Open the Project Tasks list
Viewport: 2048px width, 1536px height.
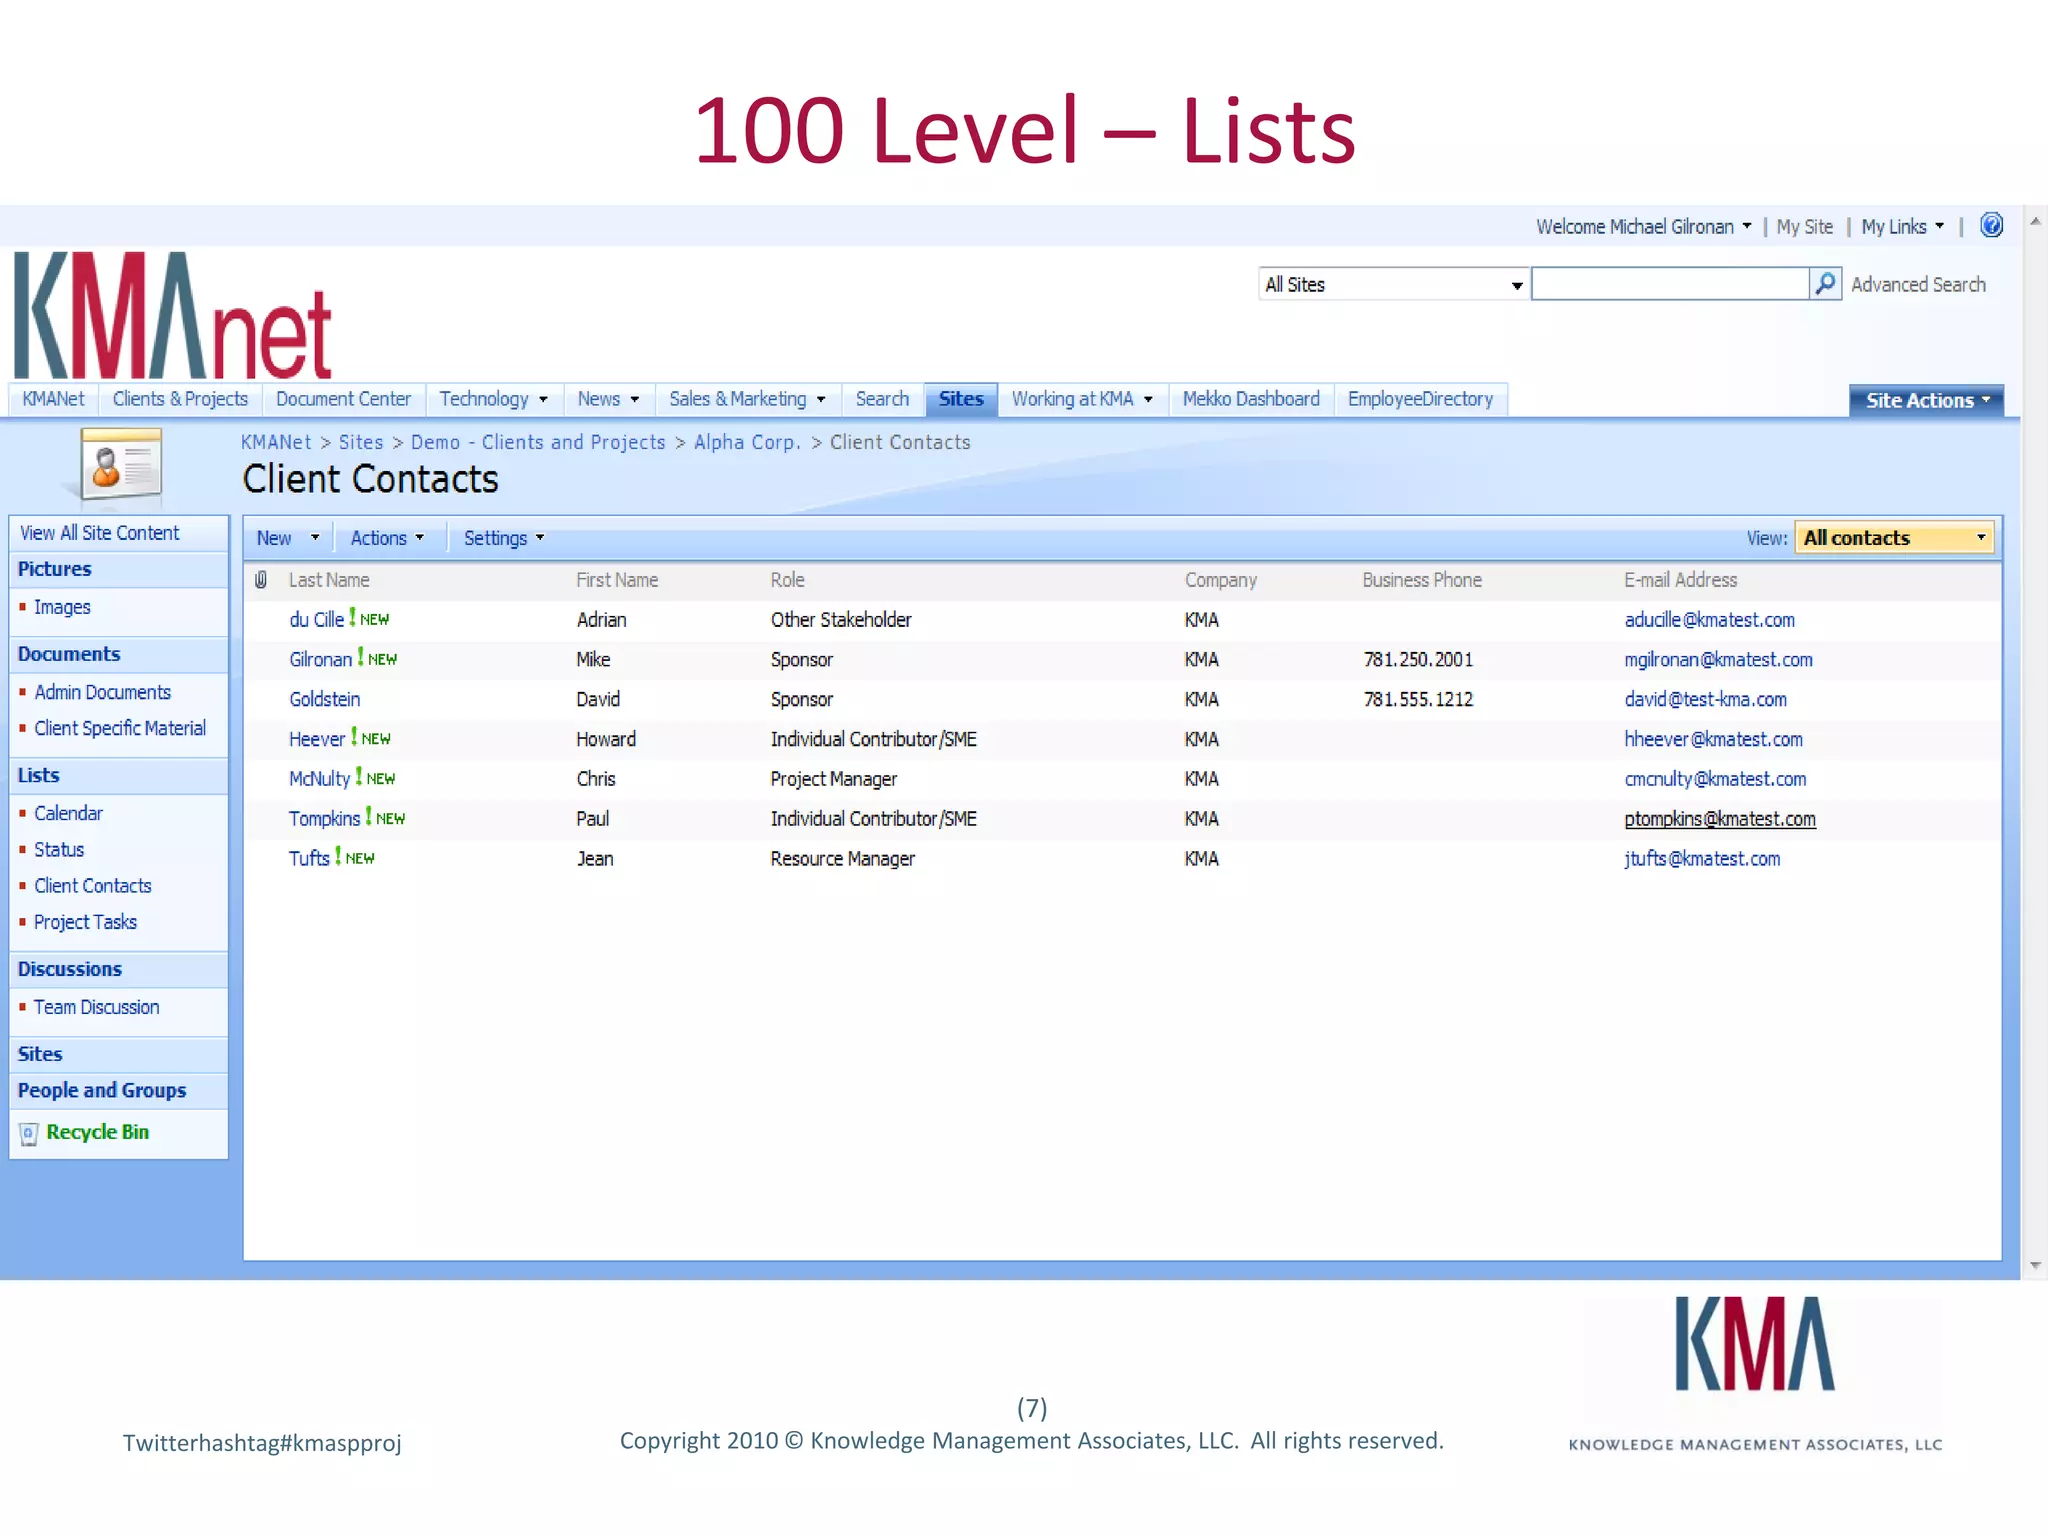(85, 922)
